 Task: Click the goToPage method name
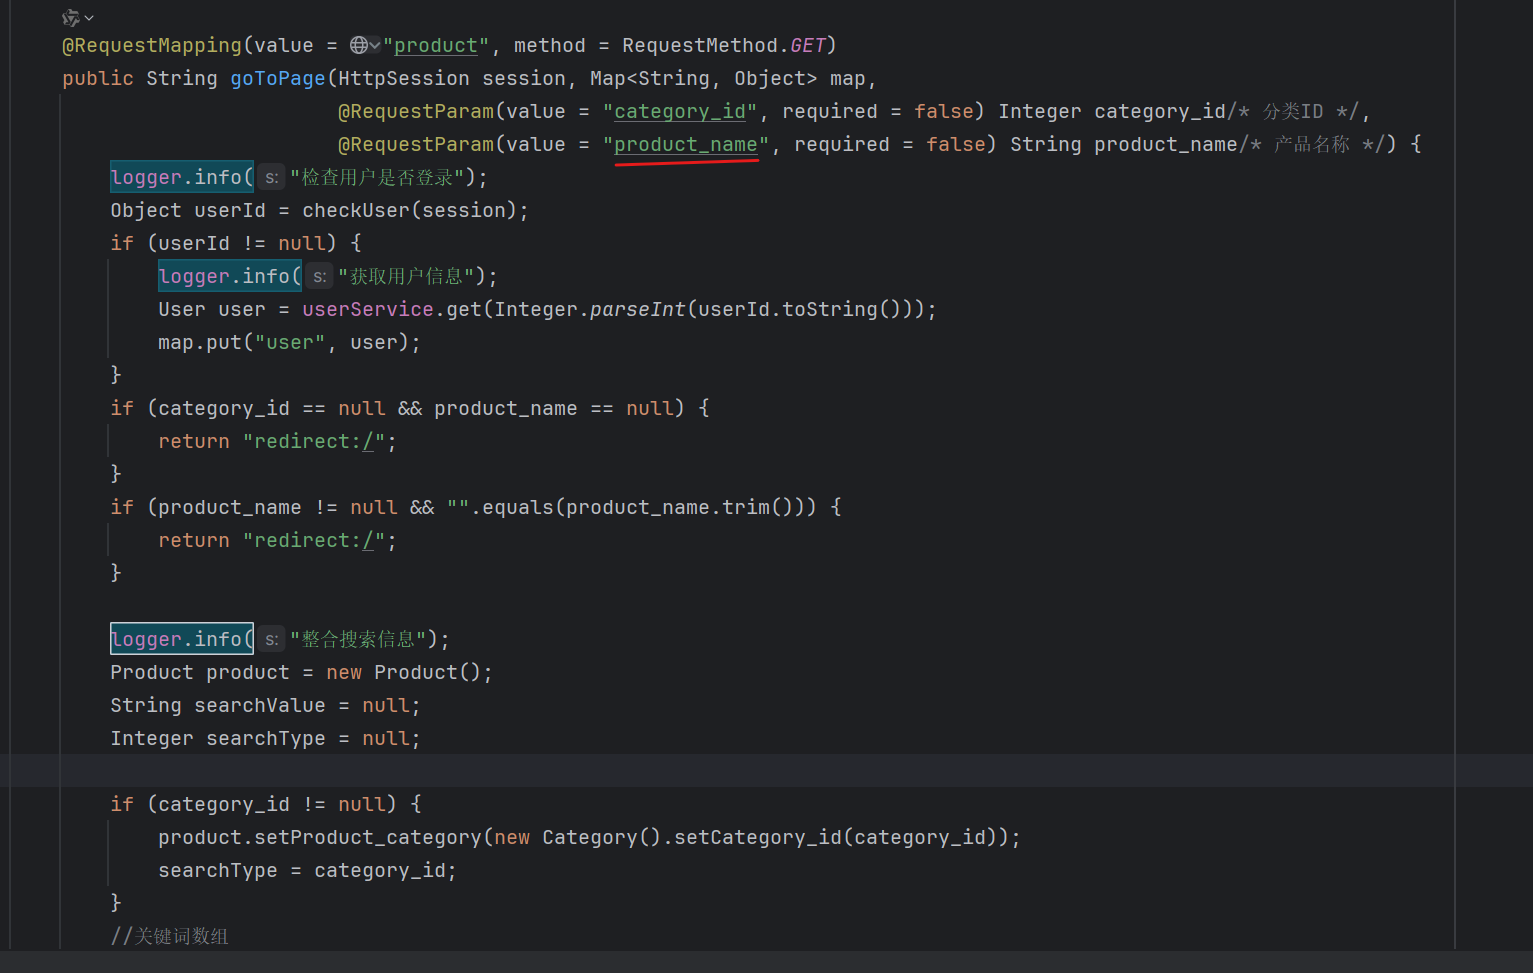277,78
